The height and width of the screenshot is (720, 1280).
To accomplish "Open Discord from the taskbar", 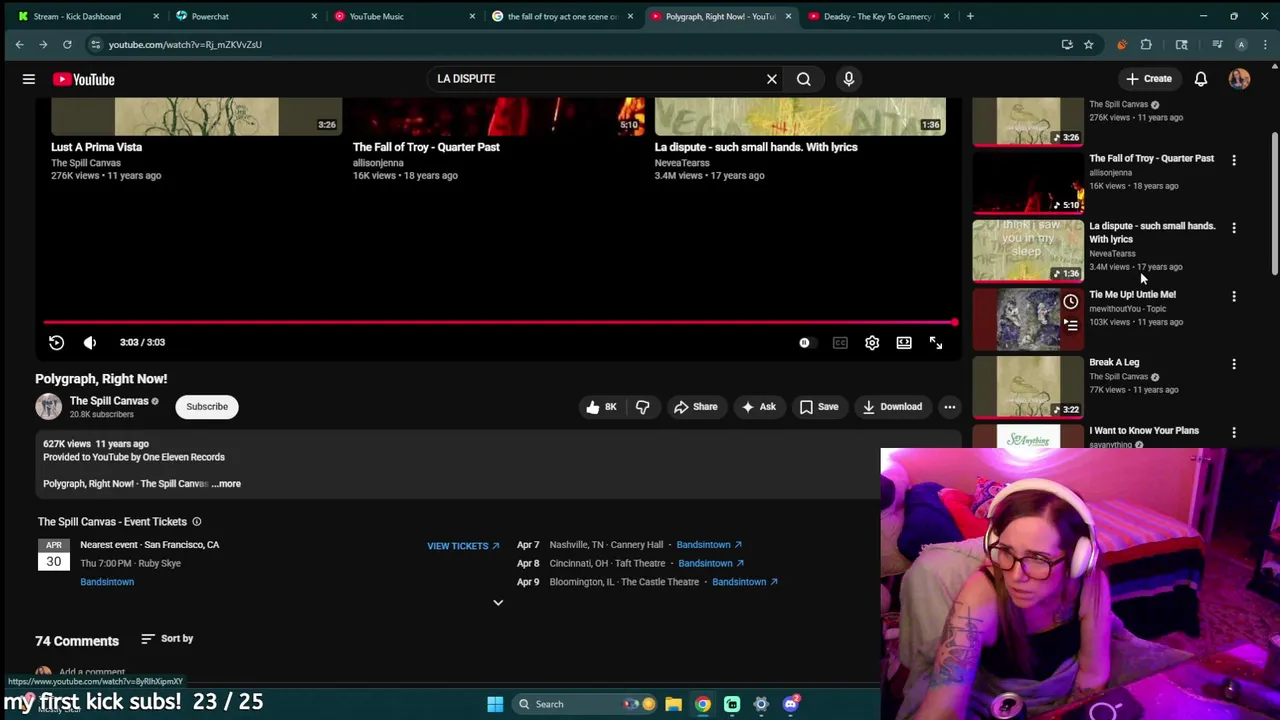I will (791, 704).
